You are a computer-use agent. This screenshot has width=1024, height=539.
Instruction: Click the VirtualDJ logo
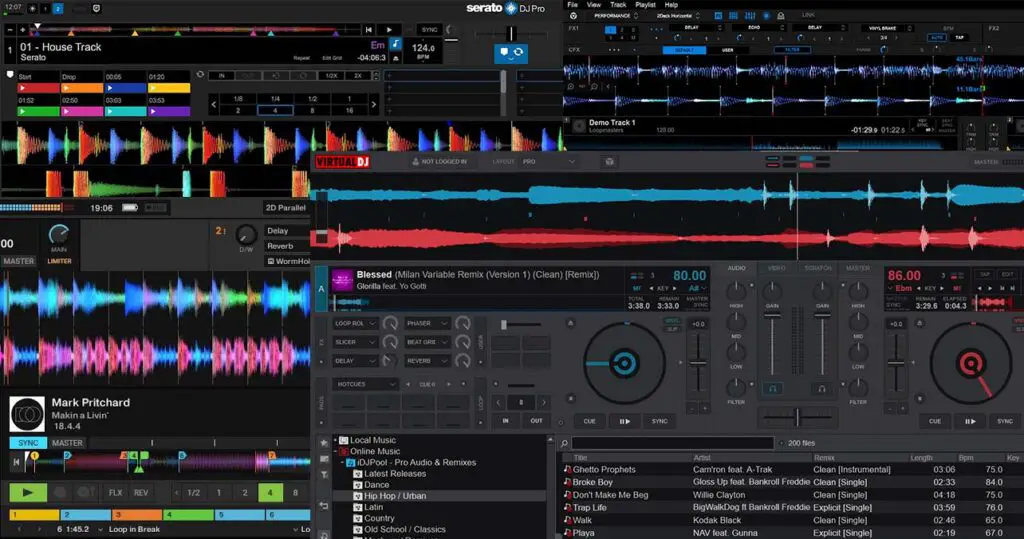(x=343, y=161)
